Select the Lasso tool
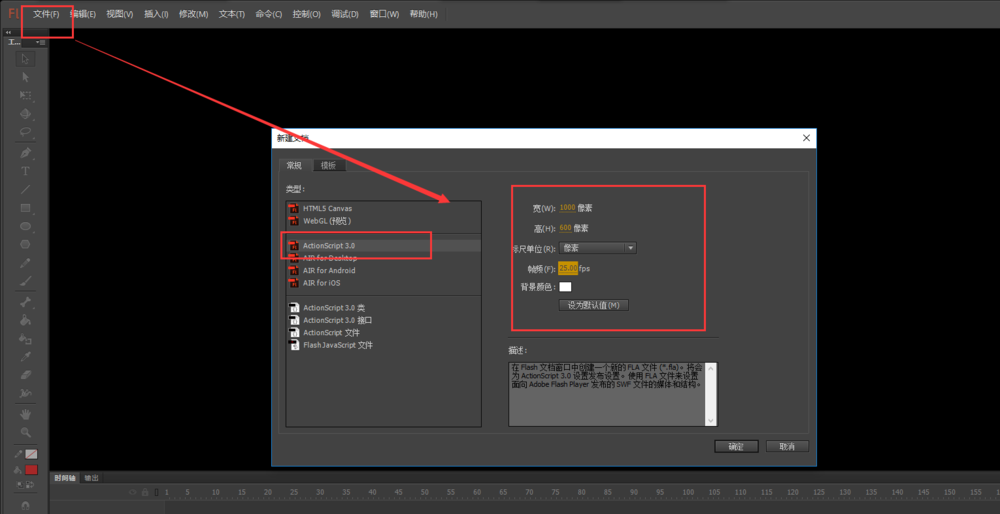 pos(26,133)
